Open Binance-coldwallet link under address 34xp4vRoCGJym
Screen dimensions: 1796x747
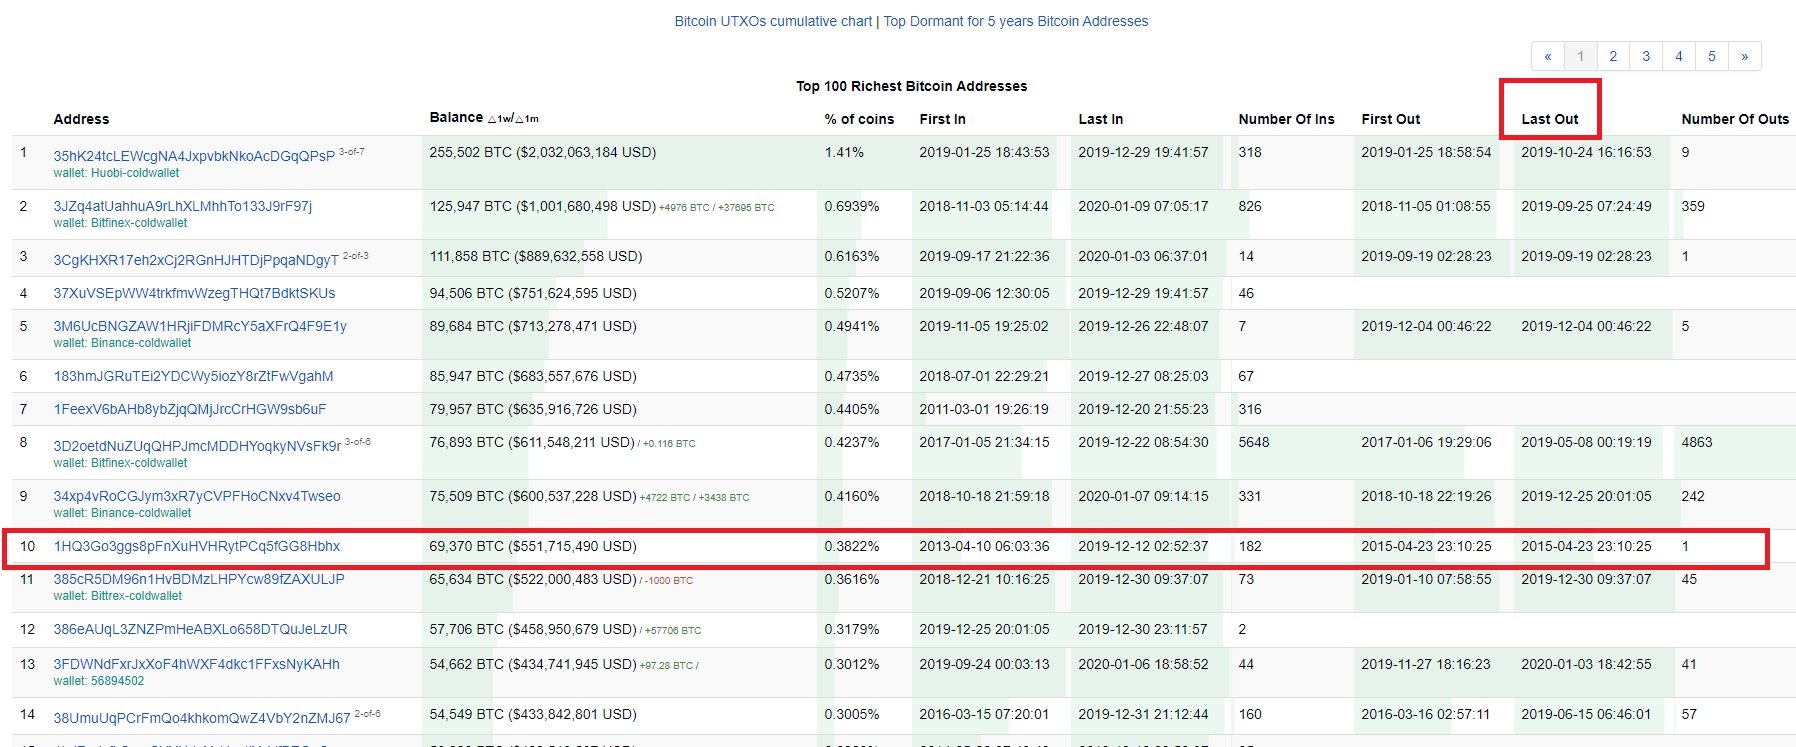tap(122, 513)
